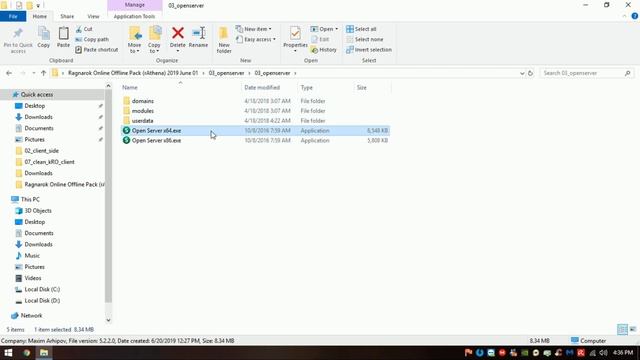Click the ribbon Help question icon
Image resolution: width=640 pixels, height=360 pixels.
pyautogui.click(x=634, y=16)
